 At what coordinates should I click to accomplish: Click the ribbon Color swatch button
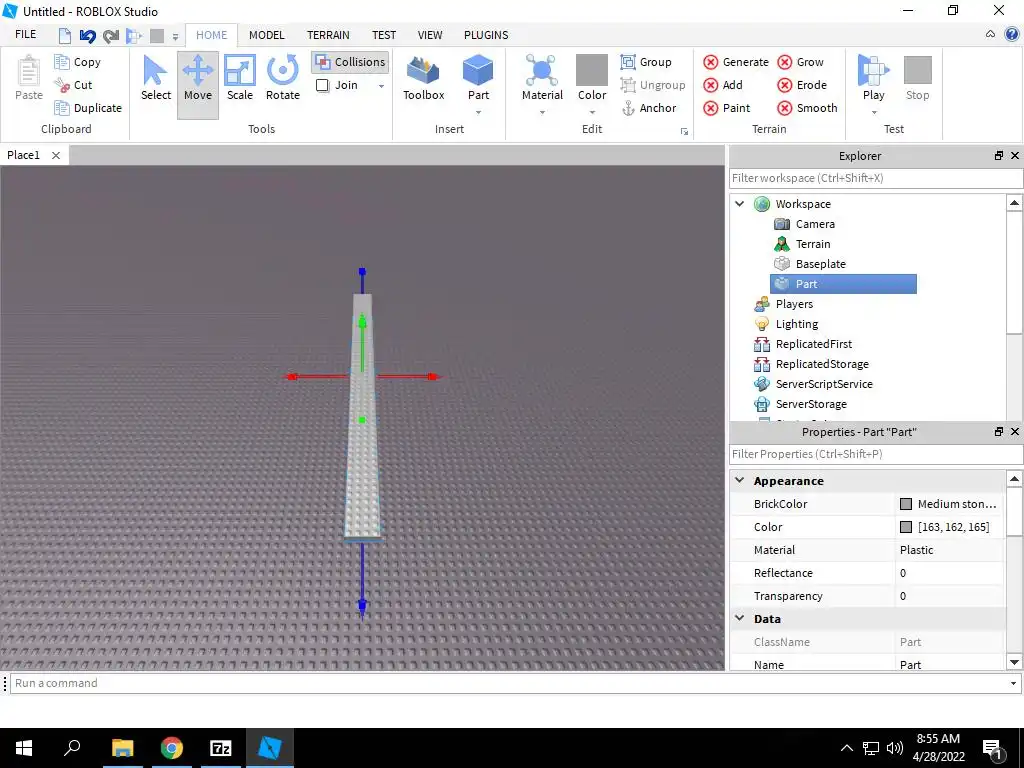click(x=592, y=77)
